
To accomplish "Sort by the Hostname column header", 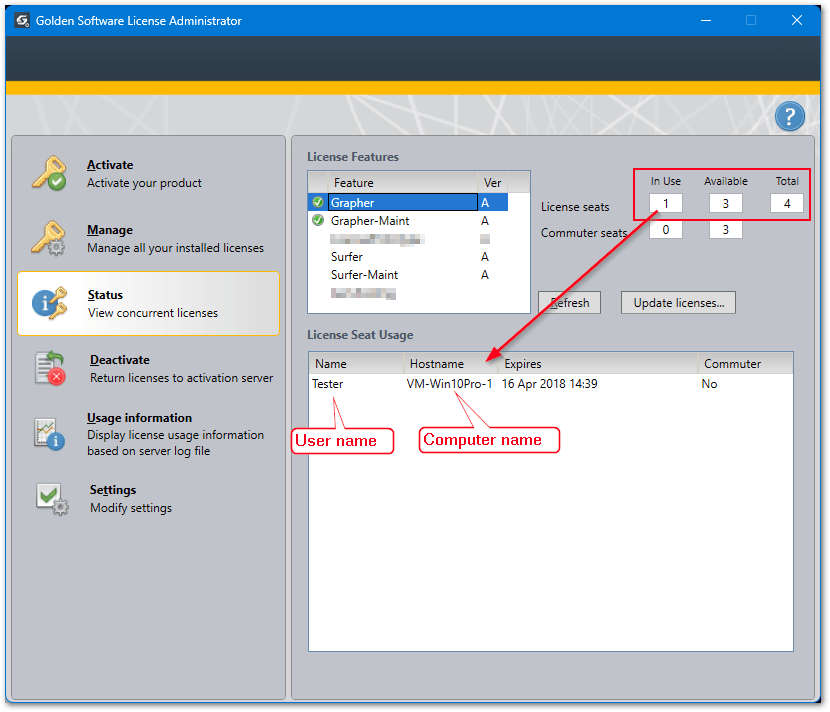I will click(451, 364).
